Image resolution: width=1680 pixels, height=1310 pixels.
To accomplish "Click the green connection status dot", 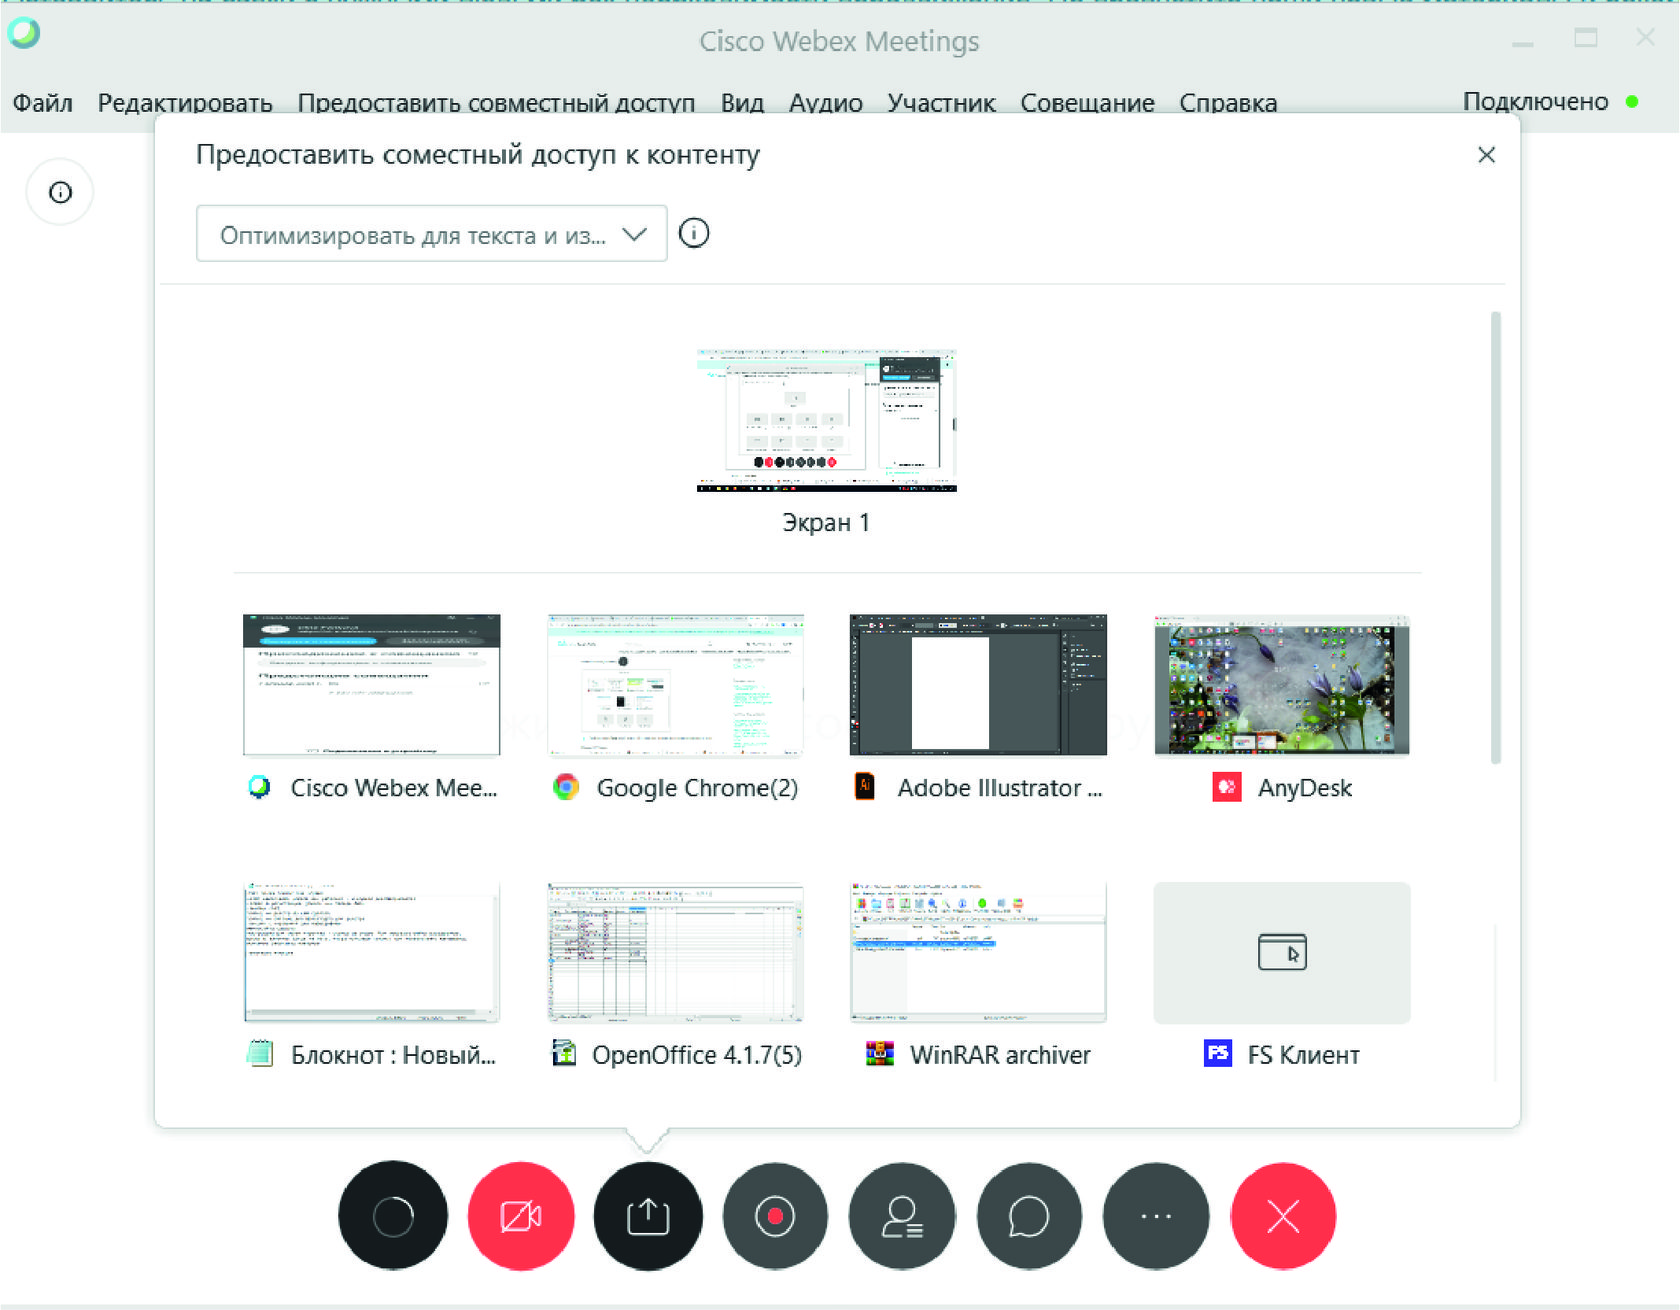I will click(x=1632, y=101).
